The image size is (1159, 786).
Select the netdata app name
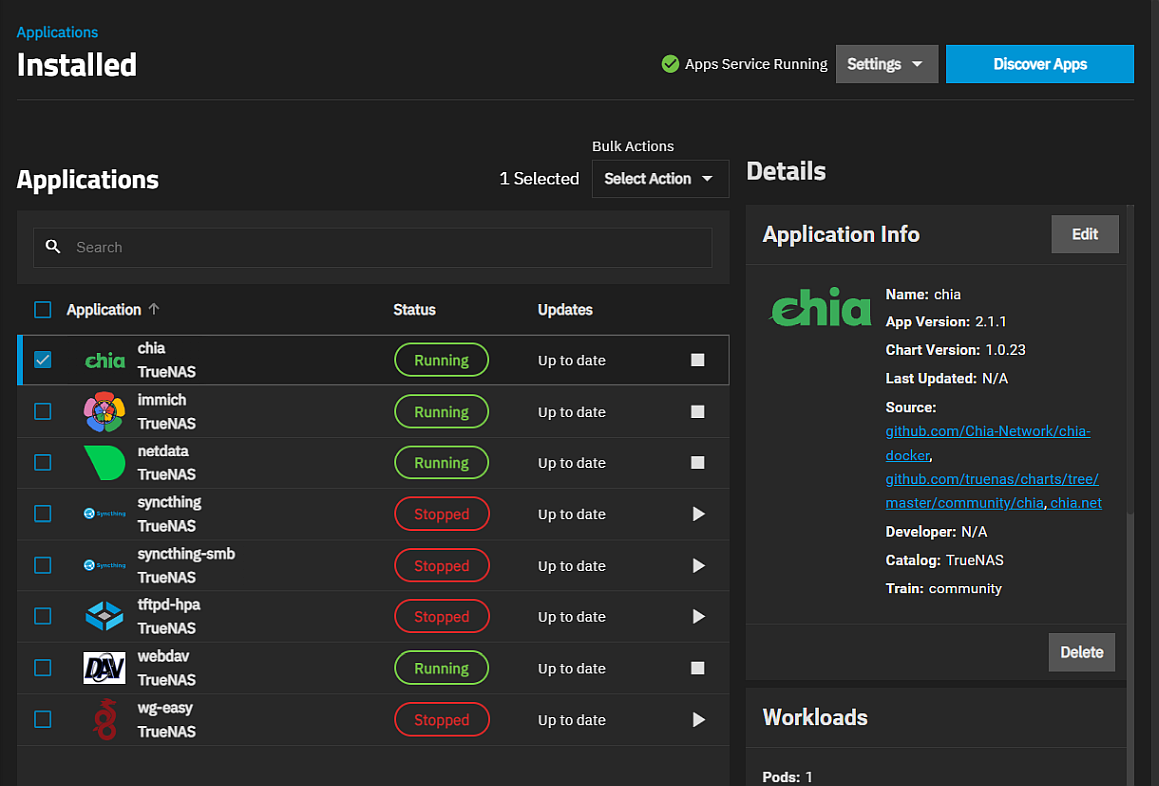pyautogui.click(x=163, y=451)
